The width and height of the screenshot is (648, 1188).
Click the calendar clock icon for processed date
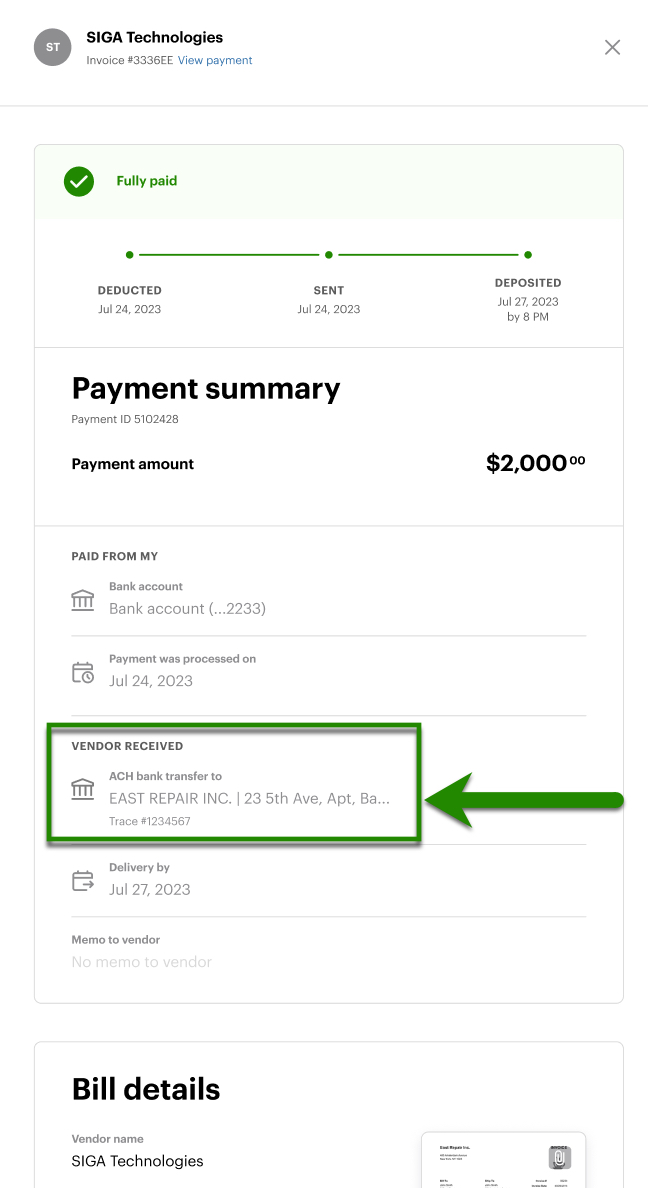click(x=83, y=673)
